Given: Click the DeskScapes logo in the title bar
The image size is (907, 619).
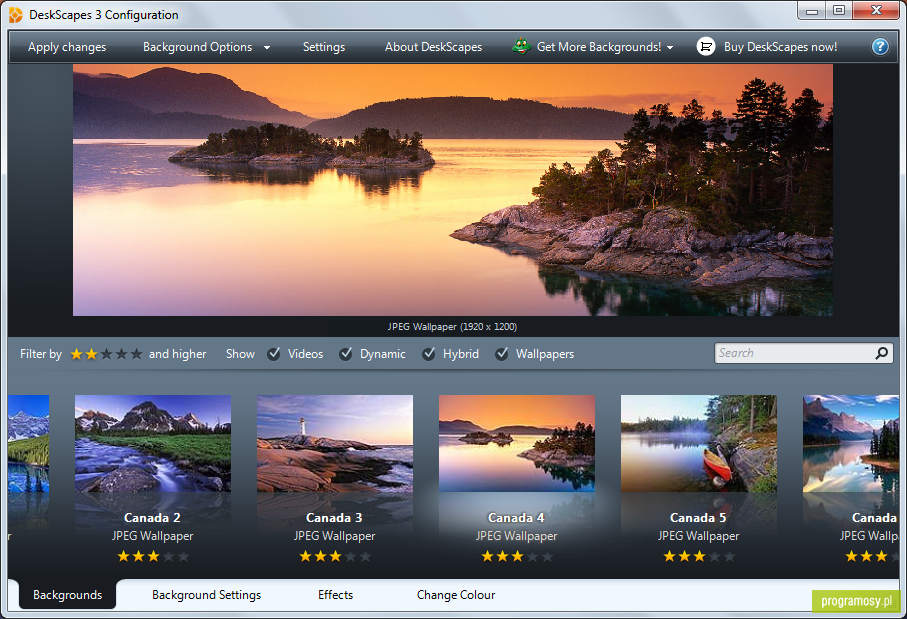Looking at the screenshot, I should pyautogui.click(x=16, y=14).
